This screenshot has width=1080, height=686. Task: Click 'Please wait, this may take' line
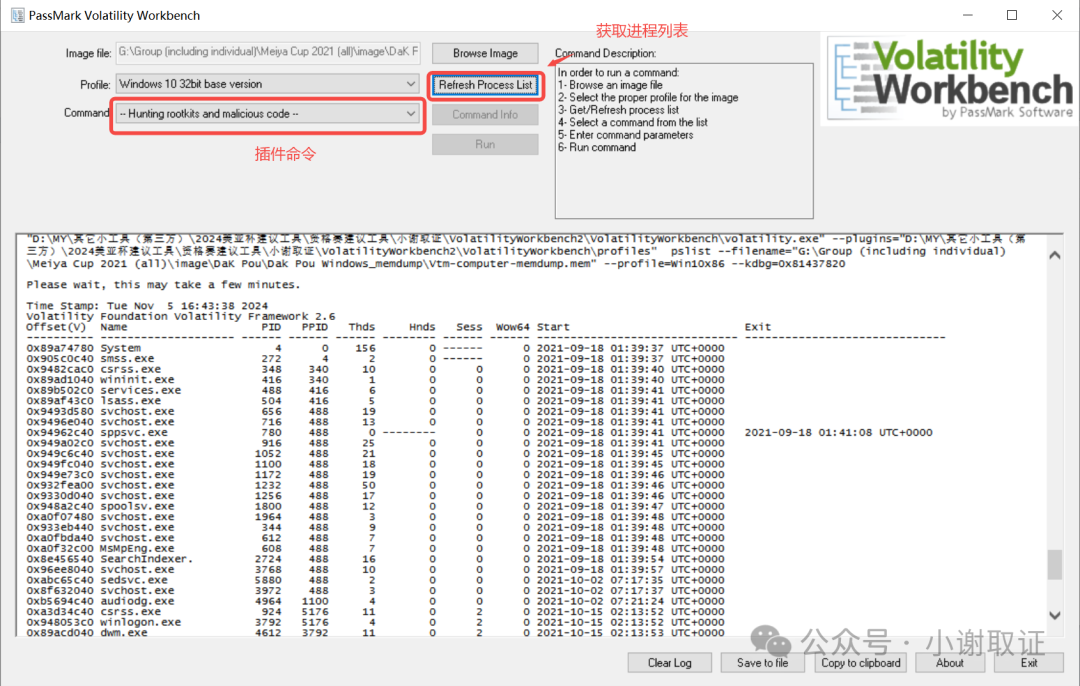[163, 284]
